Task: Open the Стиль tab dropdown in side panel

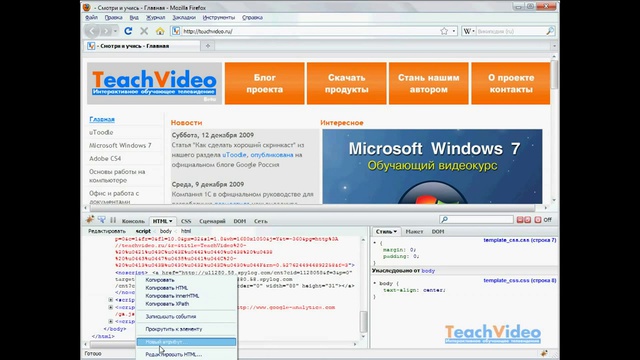Action: (x=395, y=231)
